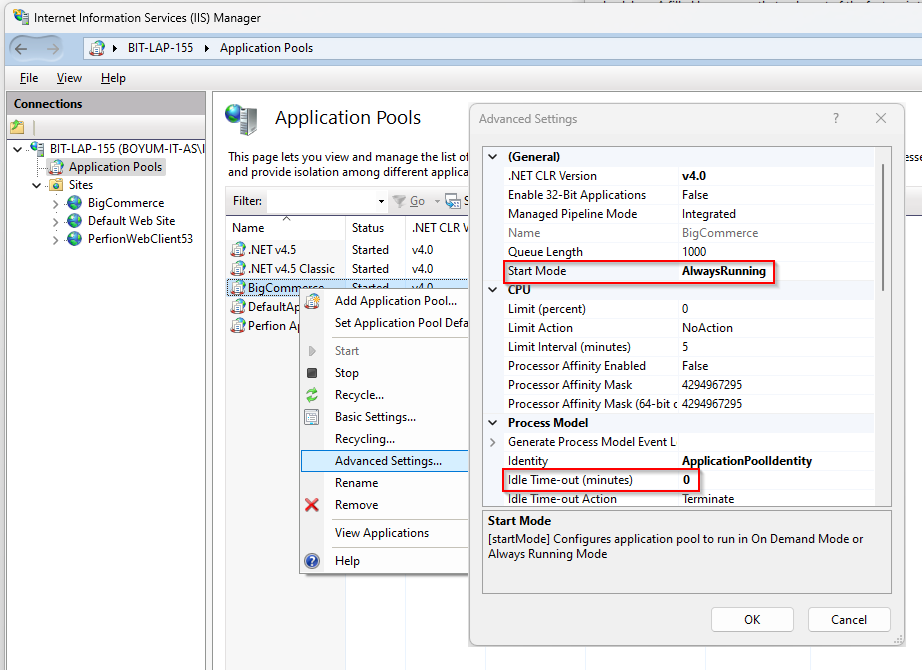Screen dimensions: 922x671
Task: Select the Queue Length 1000 value
Action: click(694, 252)
